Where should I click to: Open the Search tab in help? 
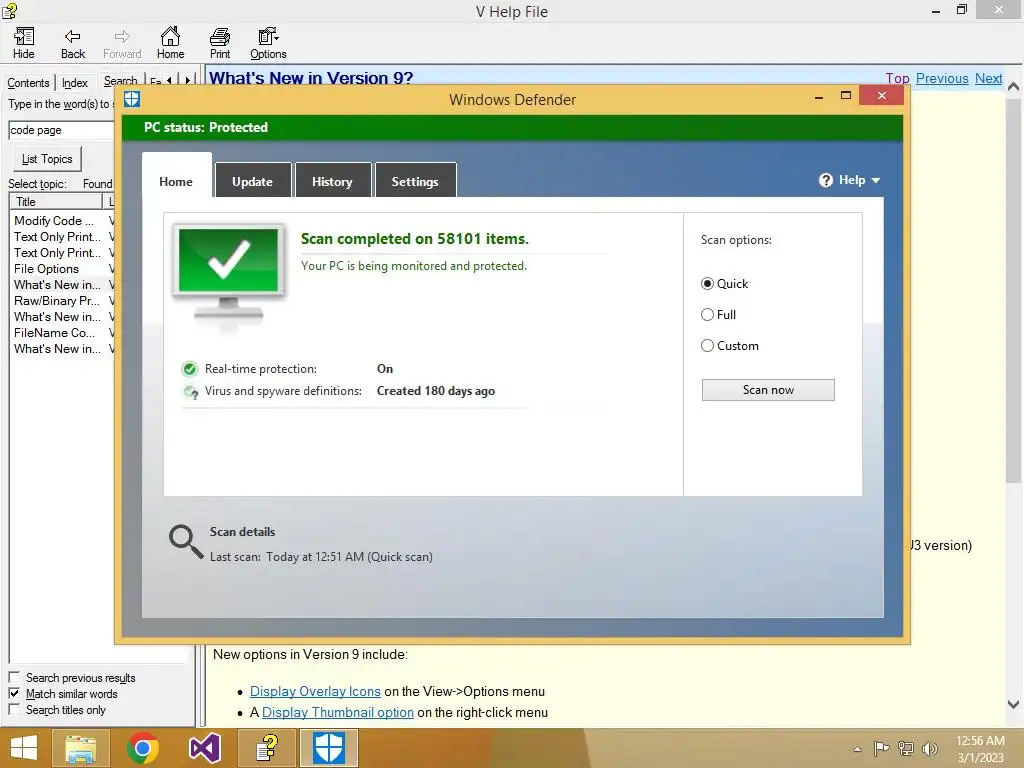[x=121, y=80]
